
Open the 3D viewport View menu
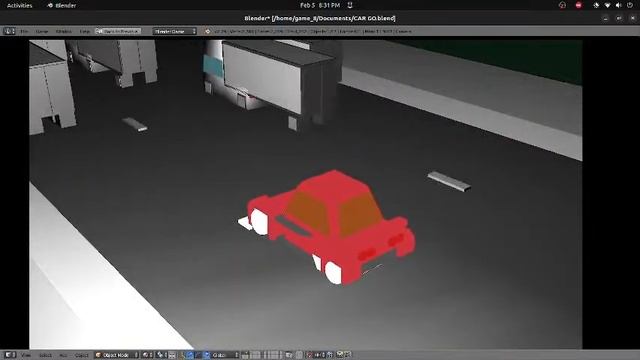[25, 355]
